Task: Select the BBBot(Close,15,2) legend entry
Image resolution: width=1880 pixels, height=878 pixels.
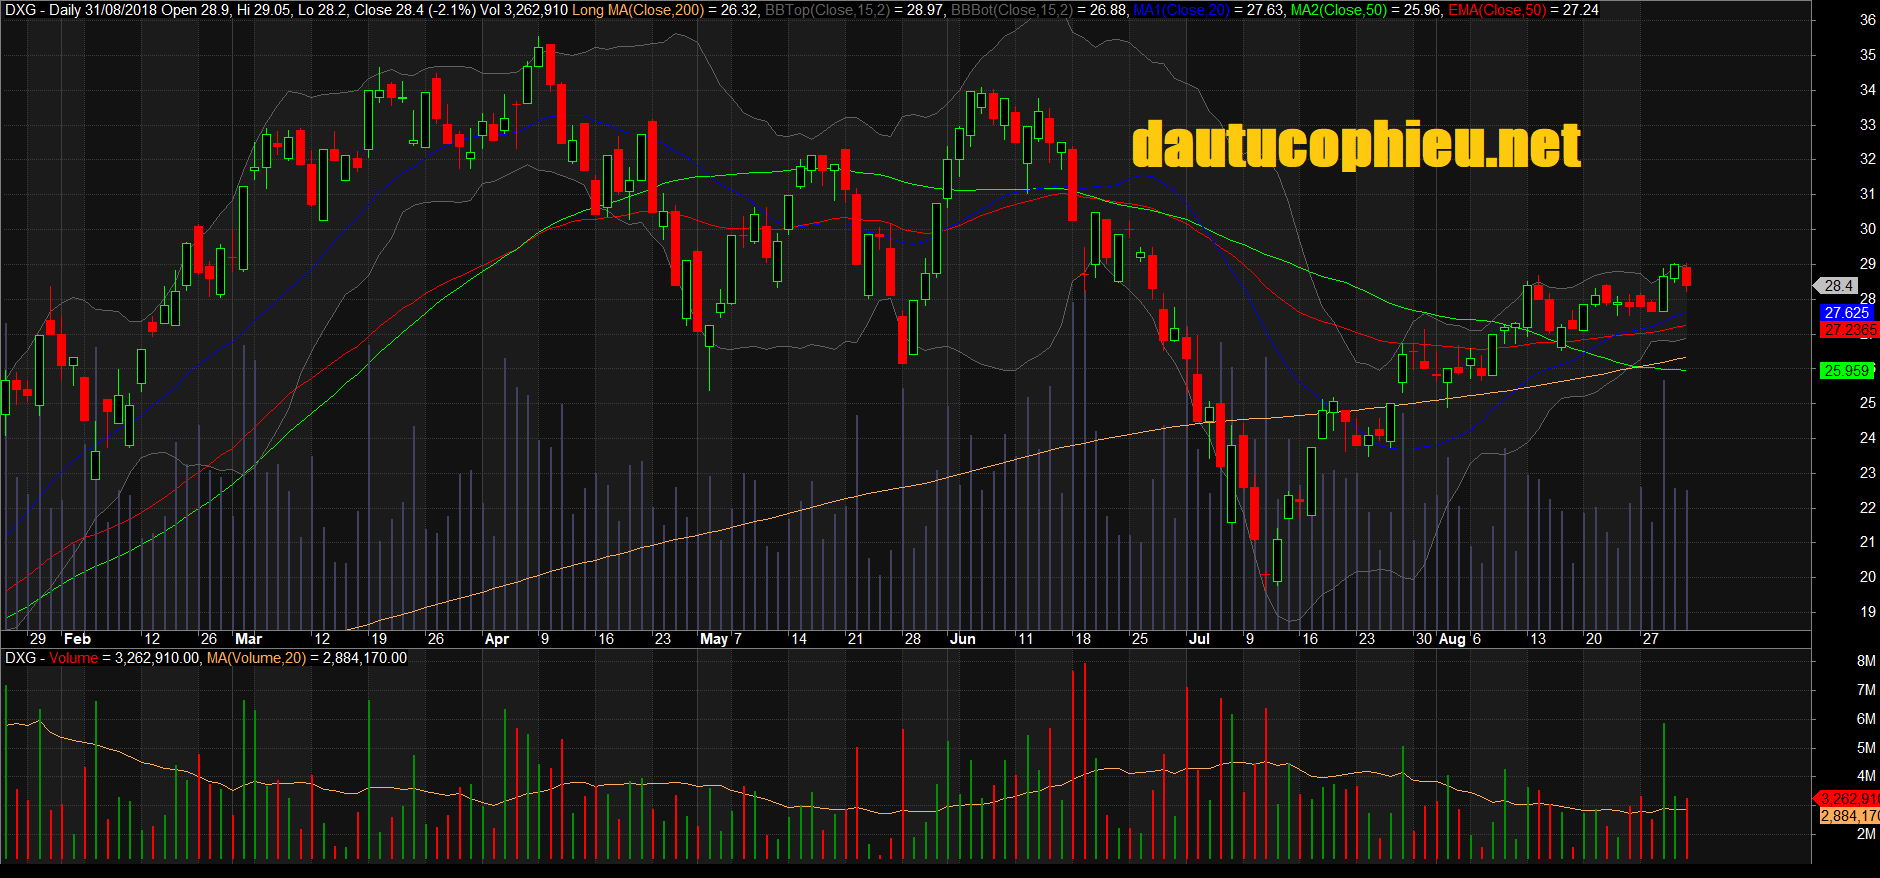Action: pos(1011,10)
